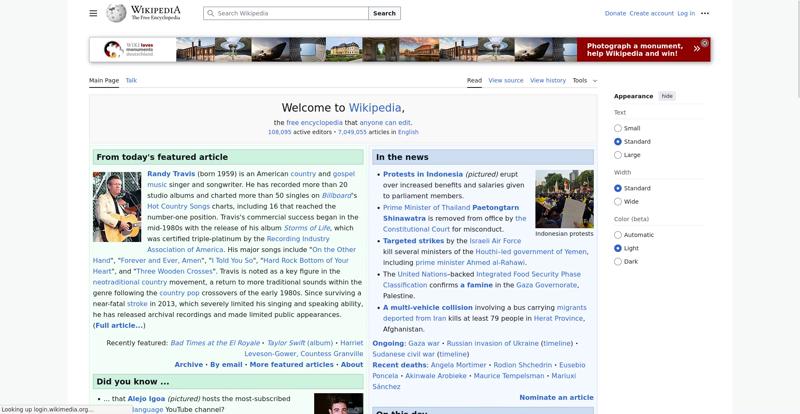Image resolution: width=800 pixels, height=414 pixels.
Task: Click the Gaza war ongoing link
Action: coord(423,344)
